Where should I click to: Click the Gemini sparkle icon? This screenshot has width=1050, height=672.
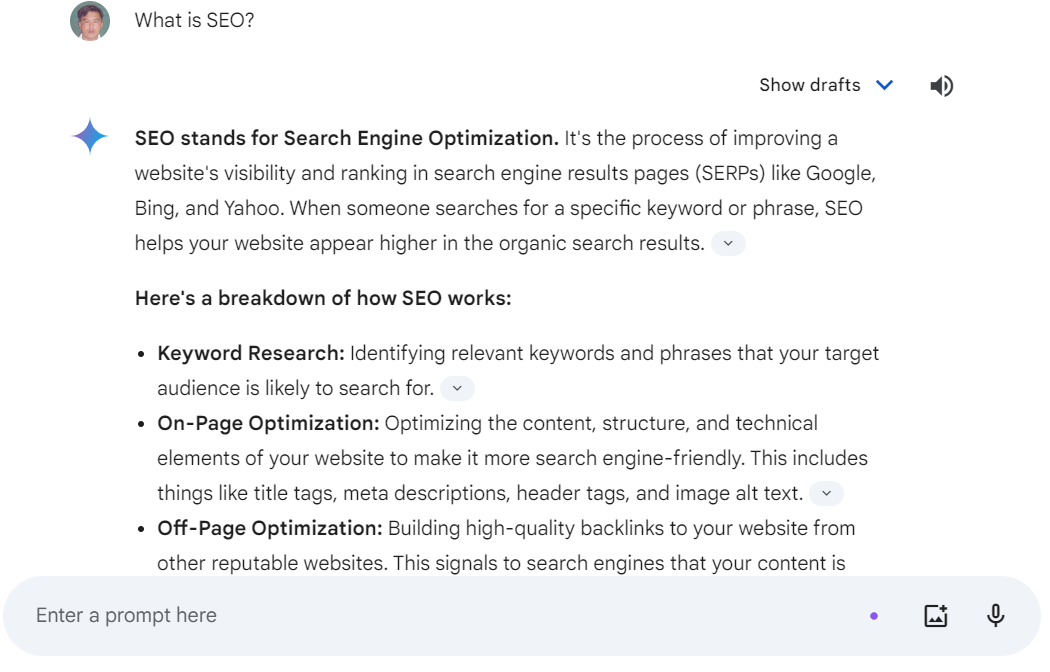coord(89,136)
